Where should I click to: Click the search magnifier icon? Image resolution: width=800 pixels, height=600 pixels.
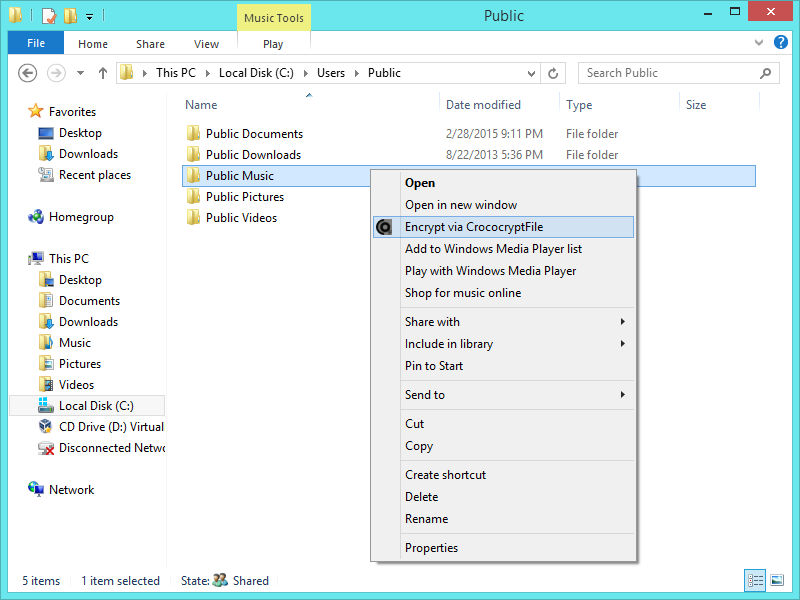[765, 73]
